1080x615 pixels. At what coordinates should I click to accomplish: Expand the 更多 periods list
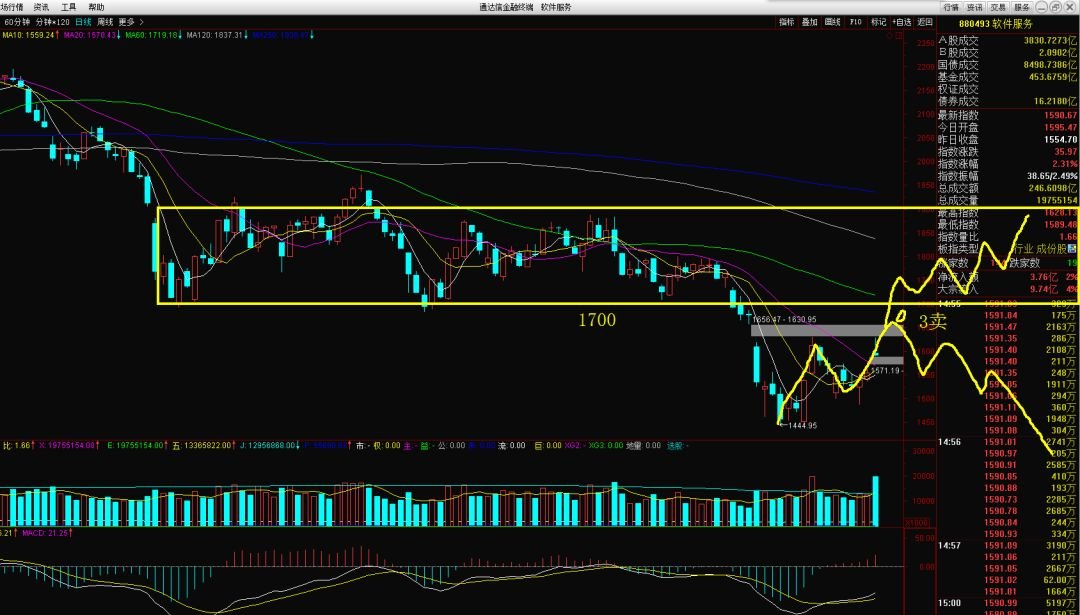(x=130, y=22)
